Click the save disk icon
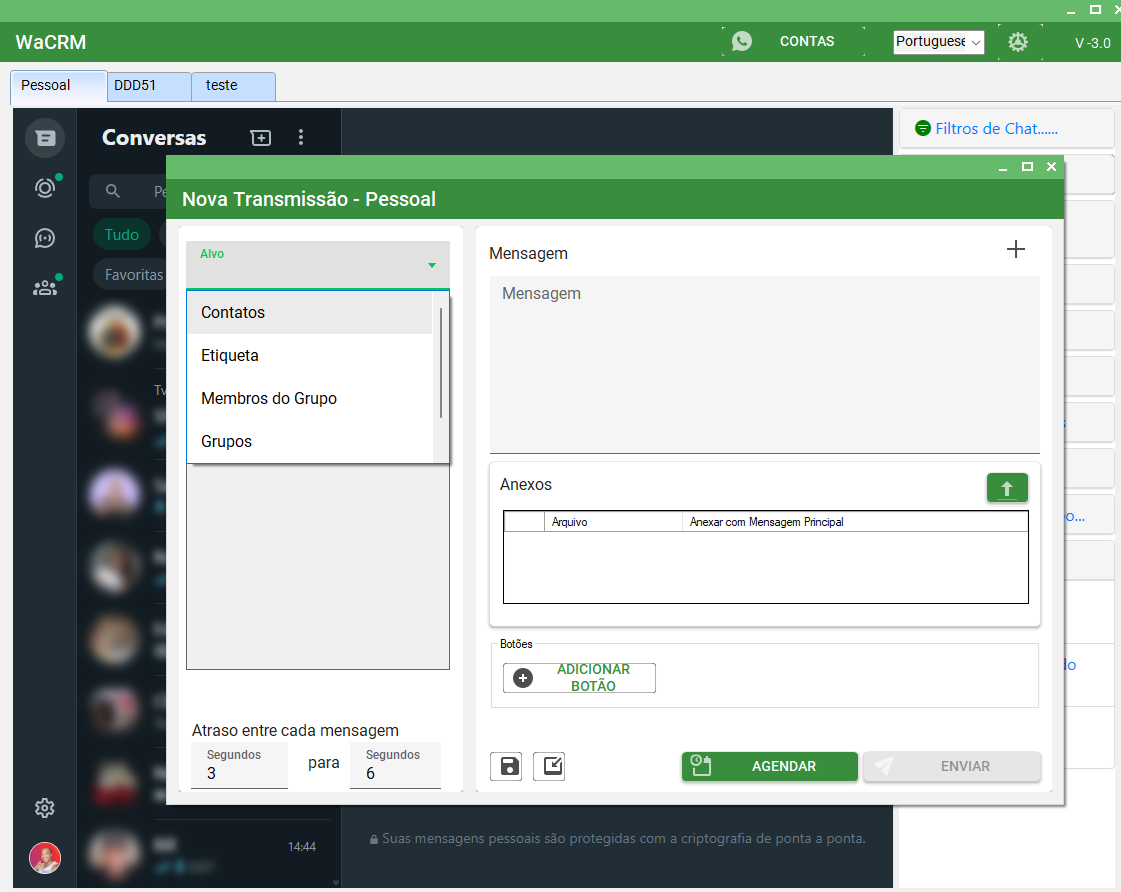The image size is (1121, 892). point(510,766)
